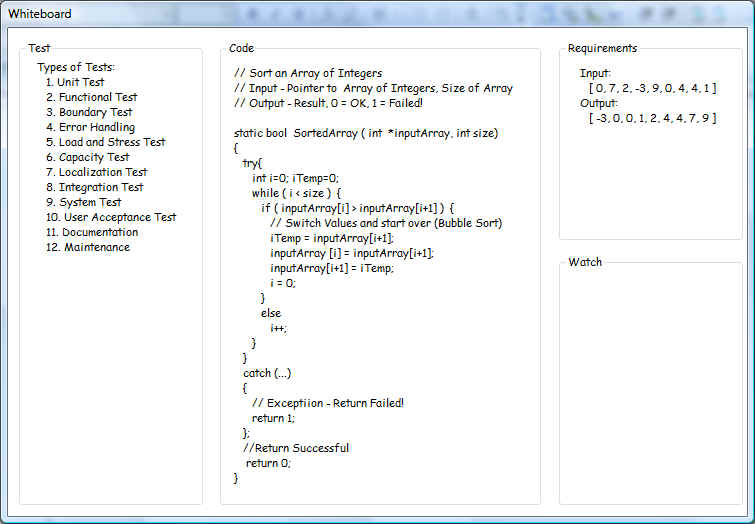Click 'int i=0; iTemp=0;' line
755x524 pixels.
pos(296,178)
